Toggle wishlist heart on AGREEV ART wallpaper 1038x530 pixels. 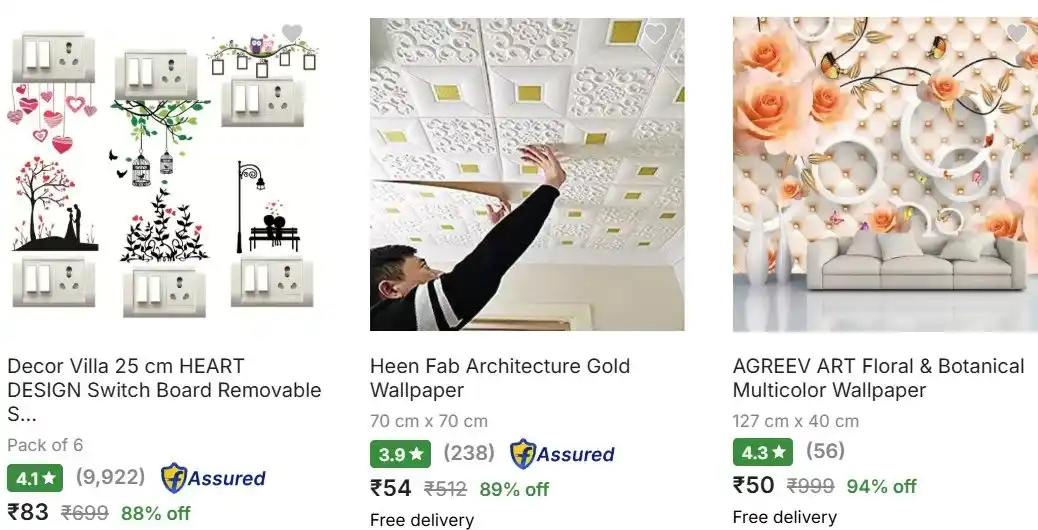[1017, 32]
